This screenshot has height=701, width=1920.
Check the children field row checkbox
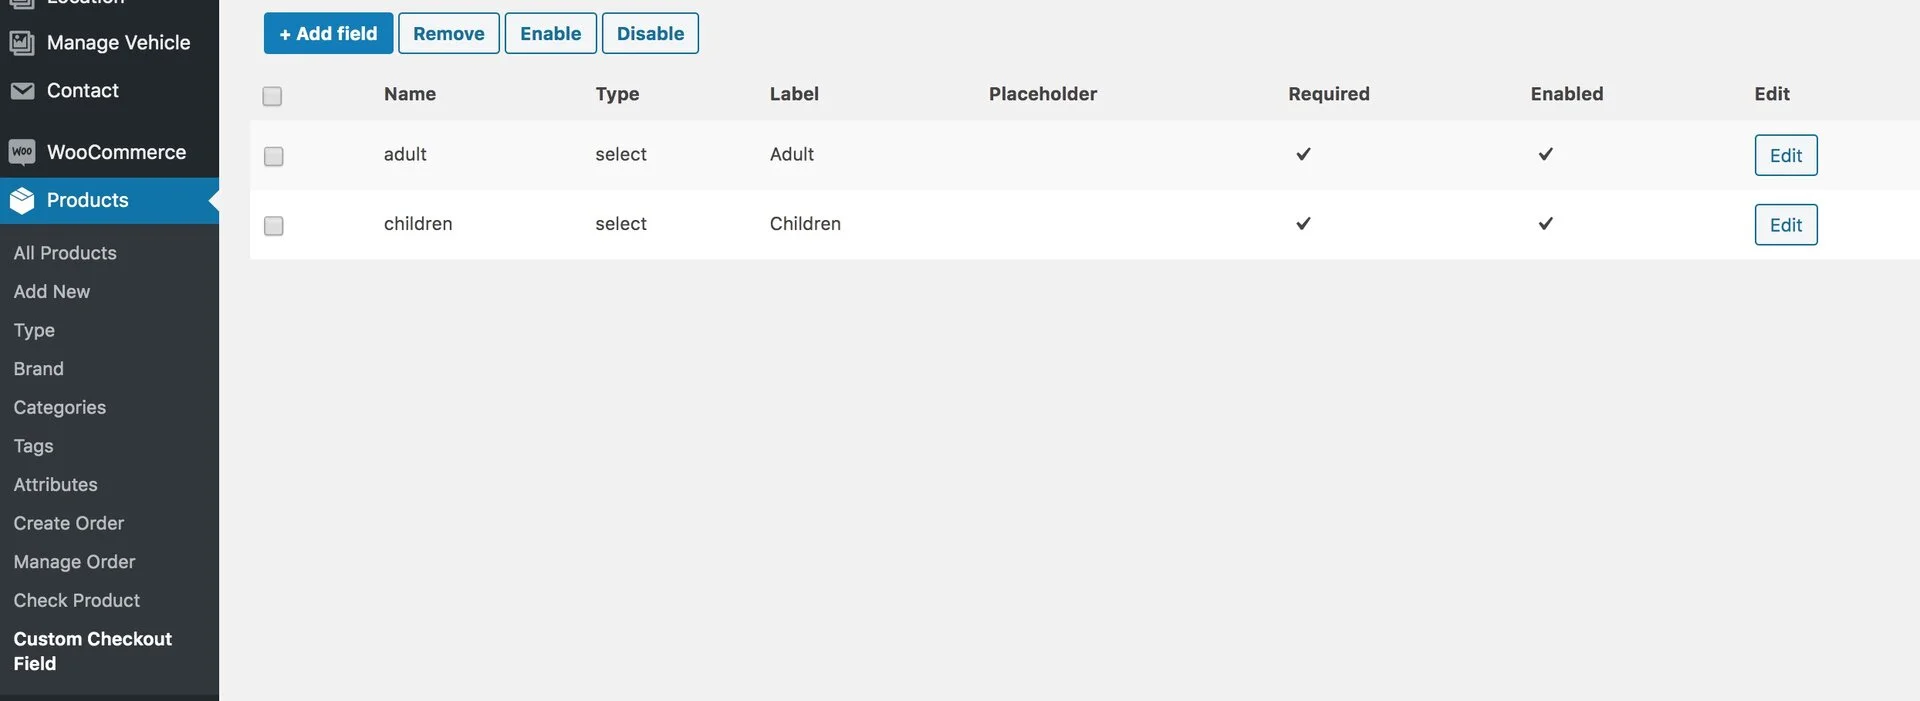pos(273,226)
